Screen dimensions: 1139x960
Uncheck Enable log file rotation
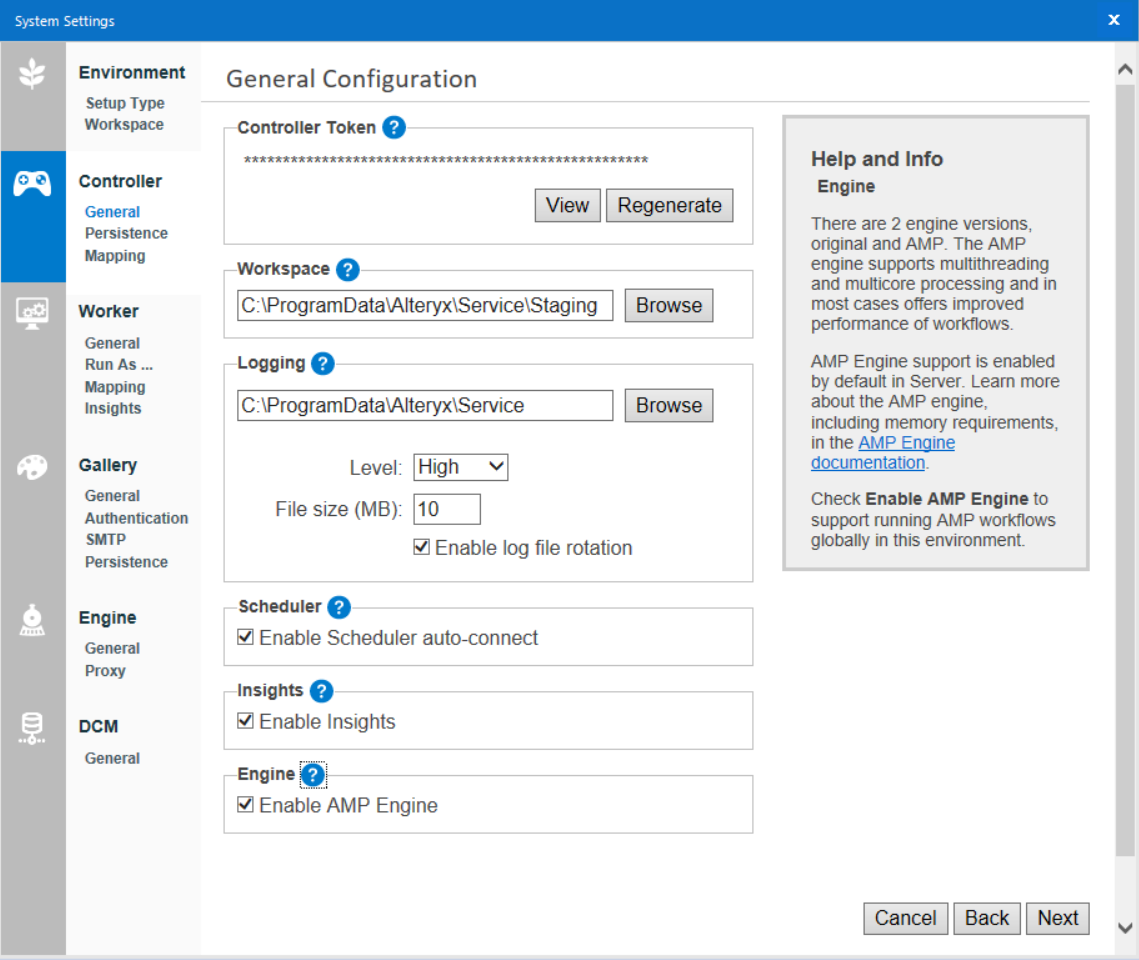(x=421, y=547)
